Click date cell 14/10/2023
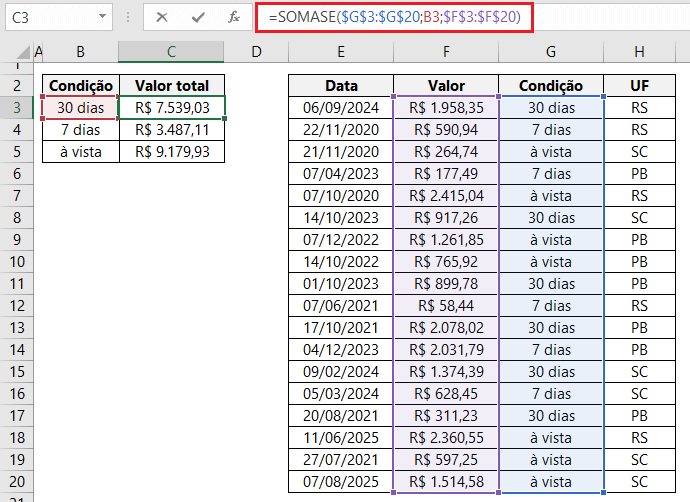 pos(341,217)
